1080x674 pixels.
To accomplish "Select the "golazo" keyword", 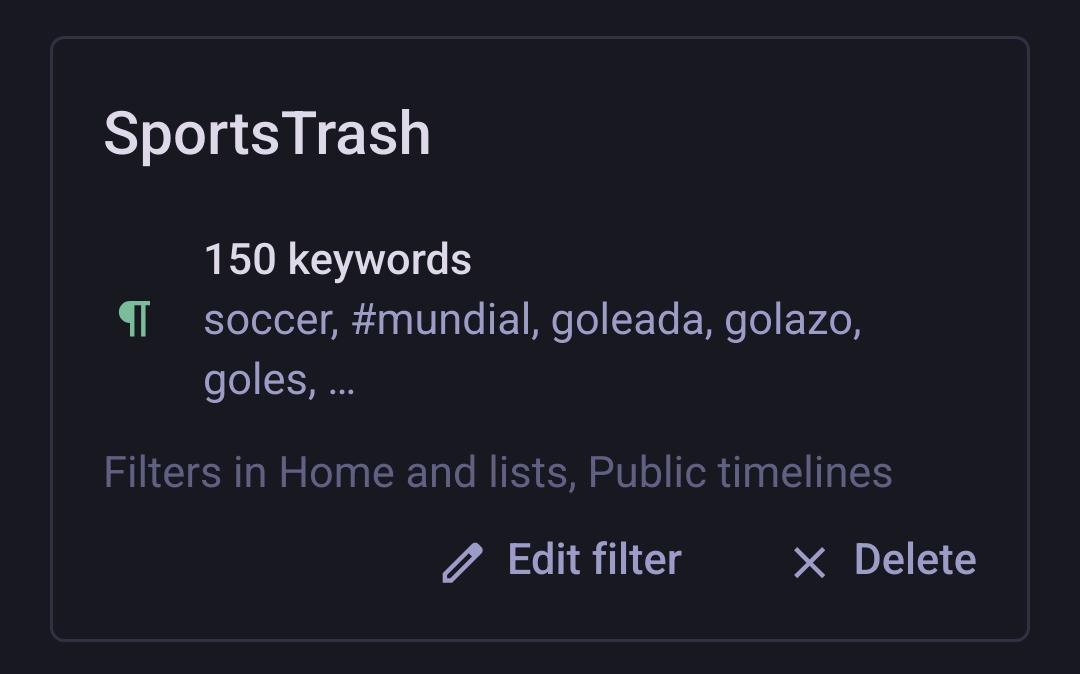I will pyautogui.click(x=791, y=321).
